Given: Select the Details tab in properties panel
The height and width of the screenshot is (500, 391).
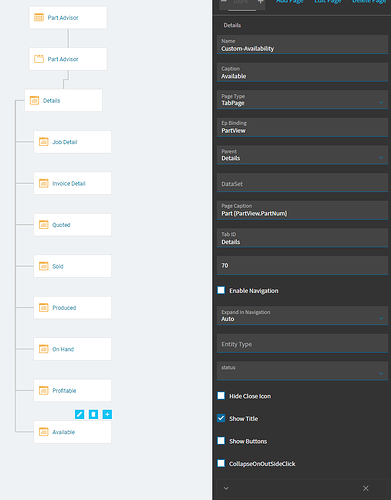Looking at the screenshot, I should point(232,25).
